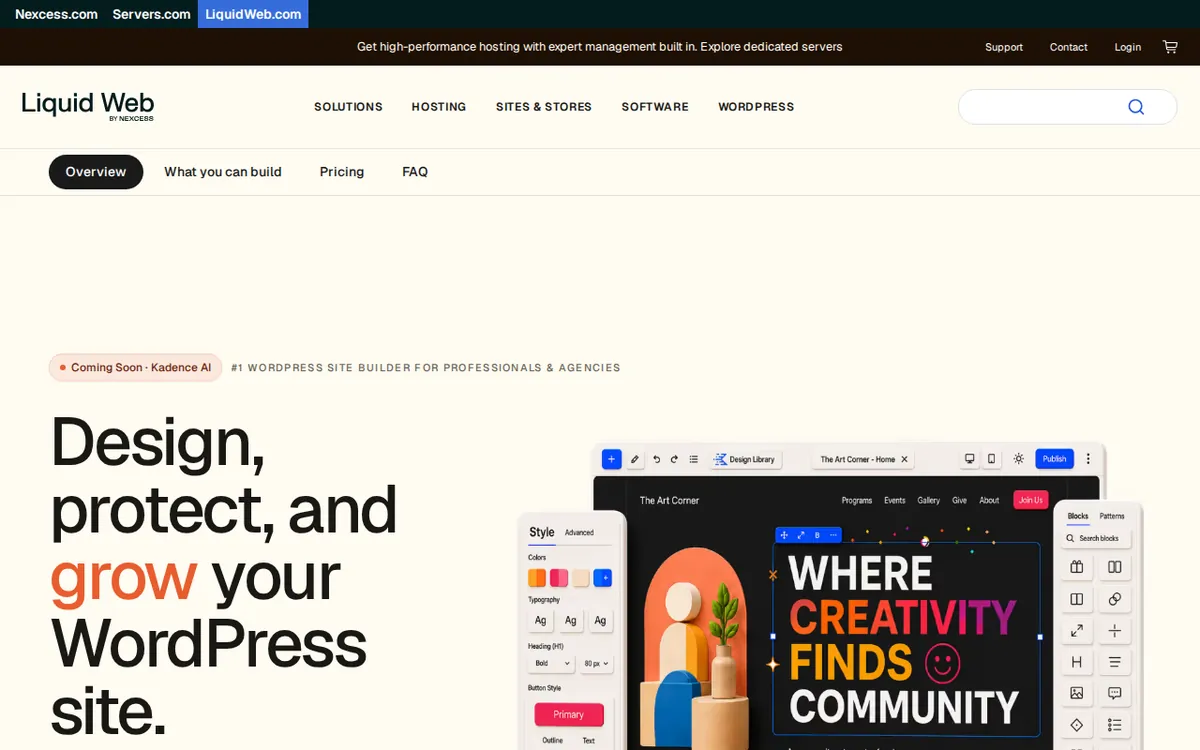Select the Patterns tab
The width and height of the screenshot is (1200, 750).
click(1112, 516)
